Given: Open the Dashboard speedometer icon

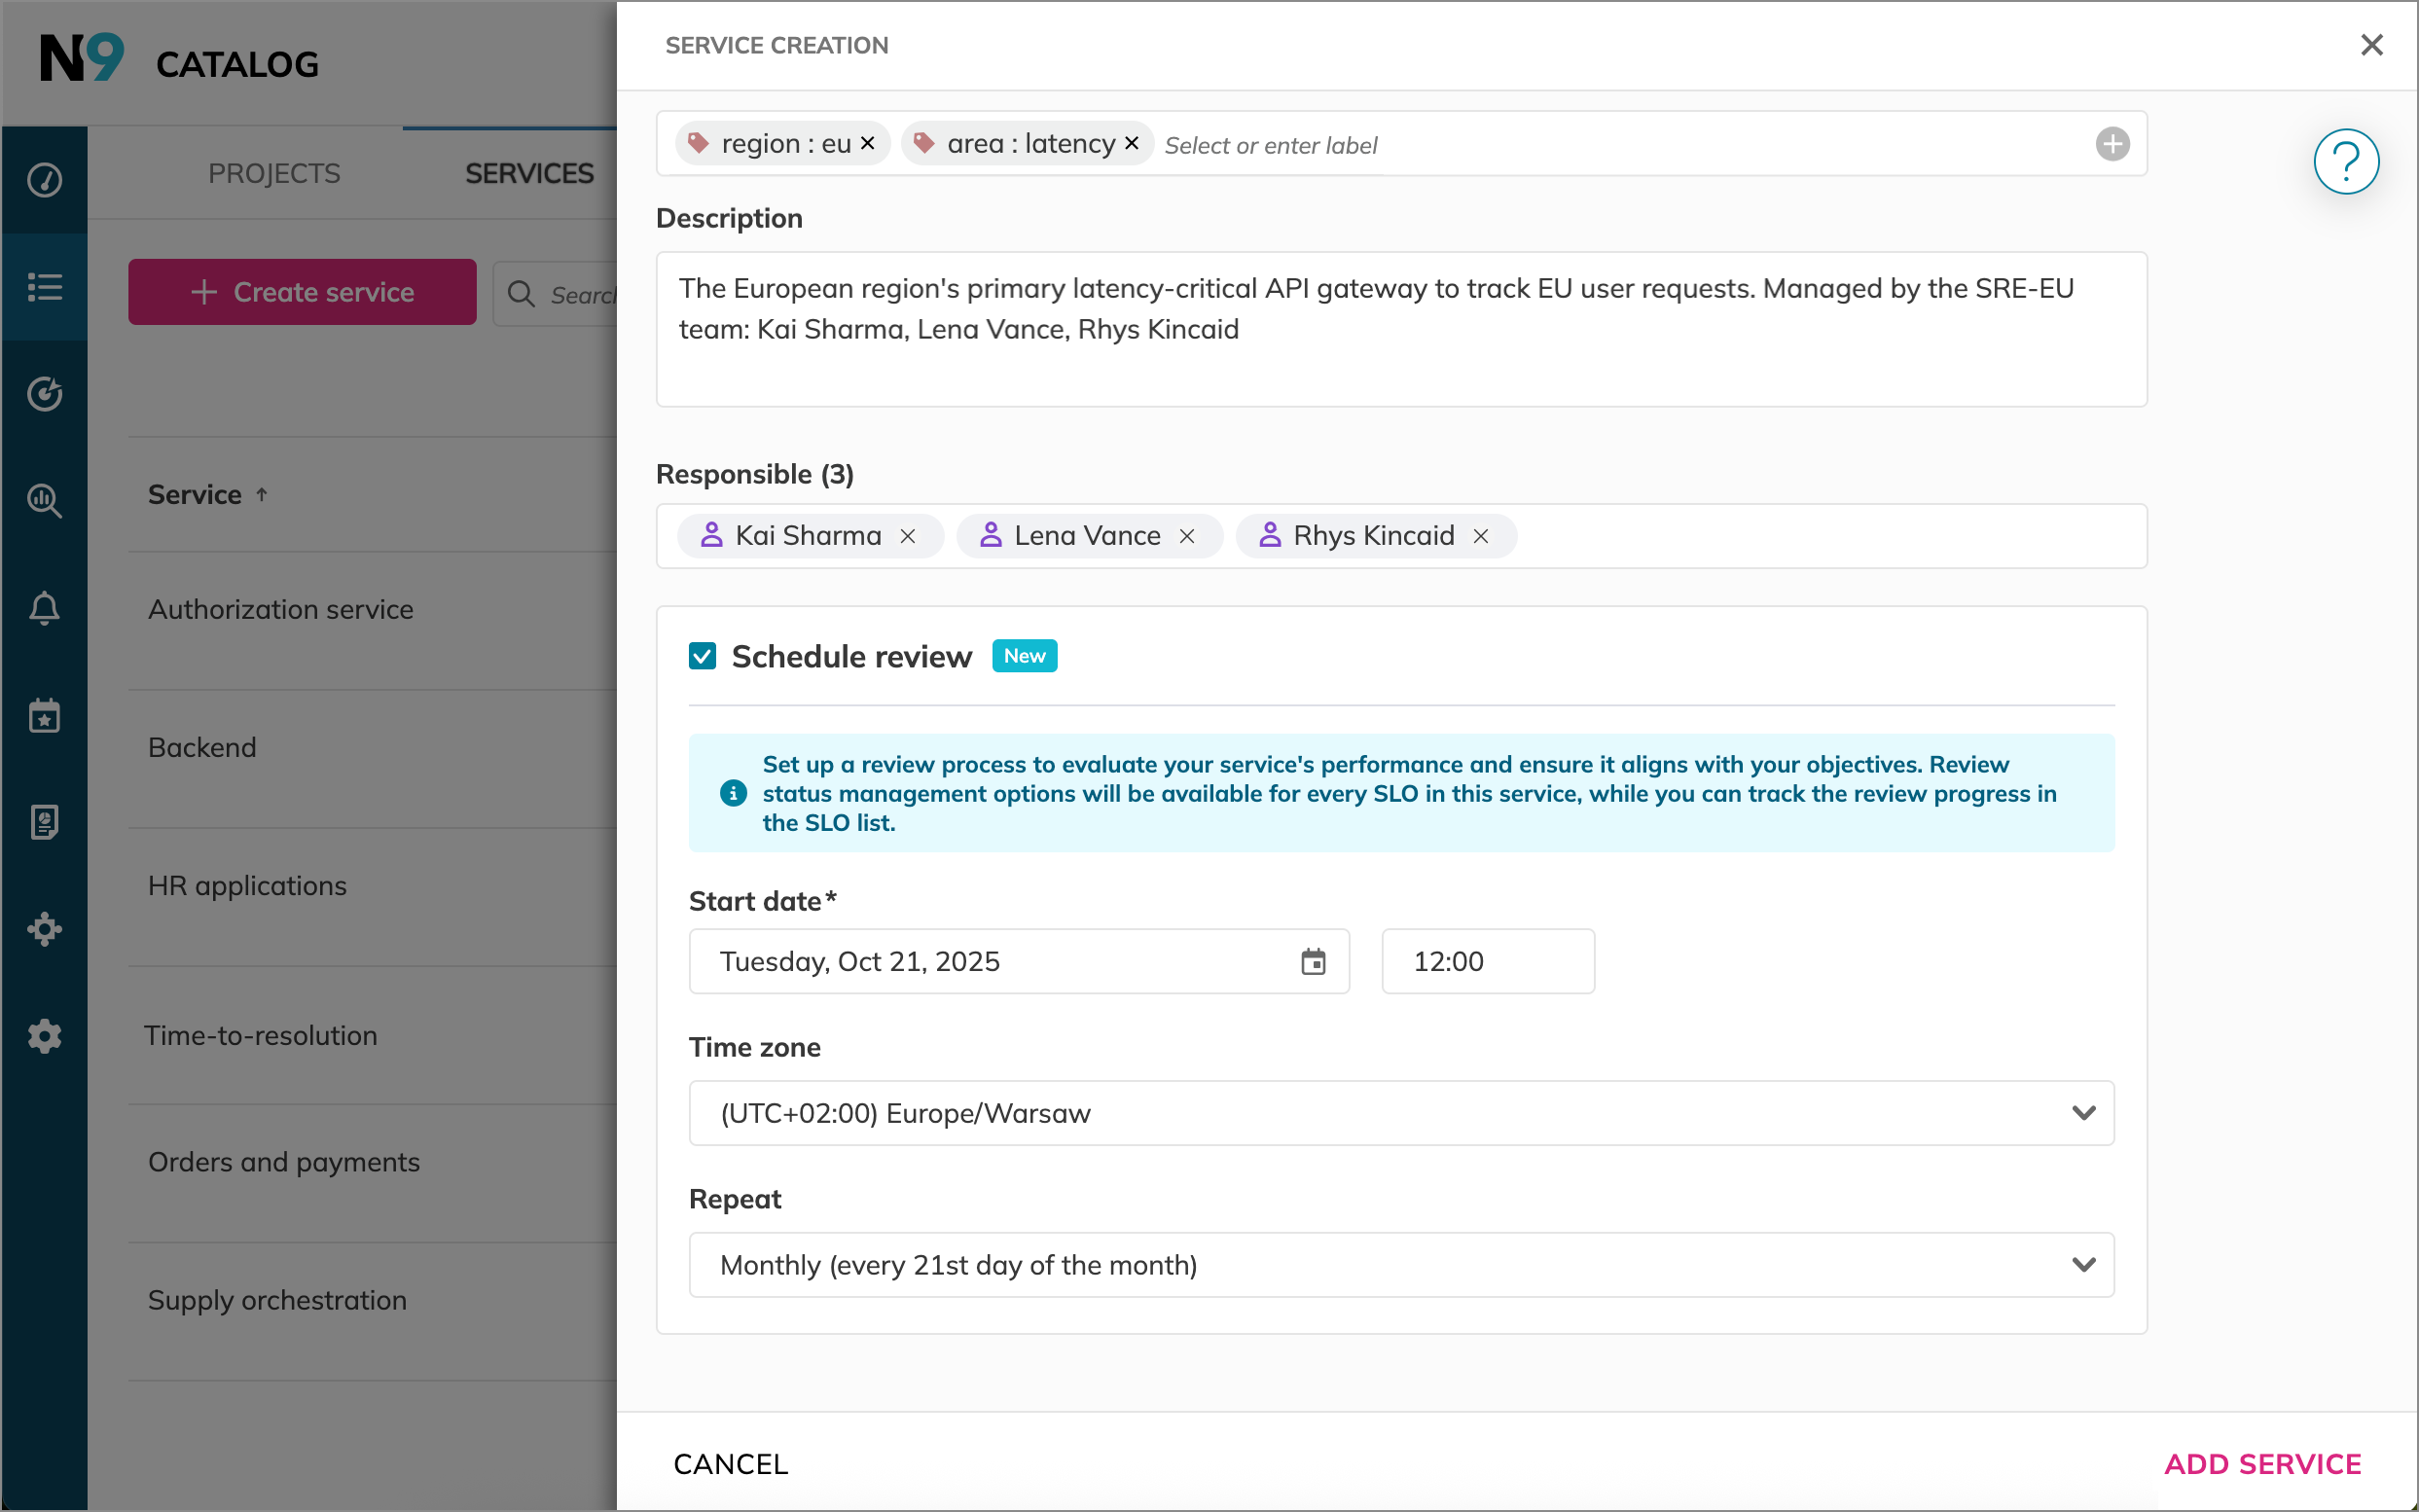Looking at the screenshot, I should point(45,180).
